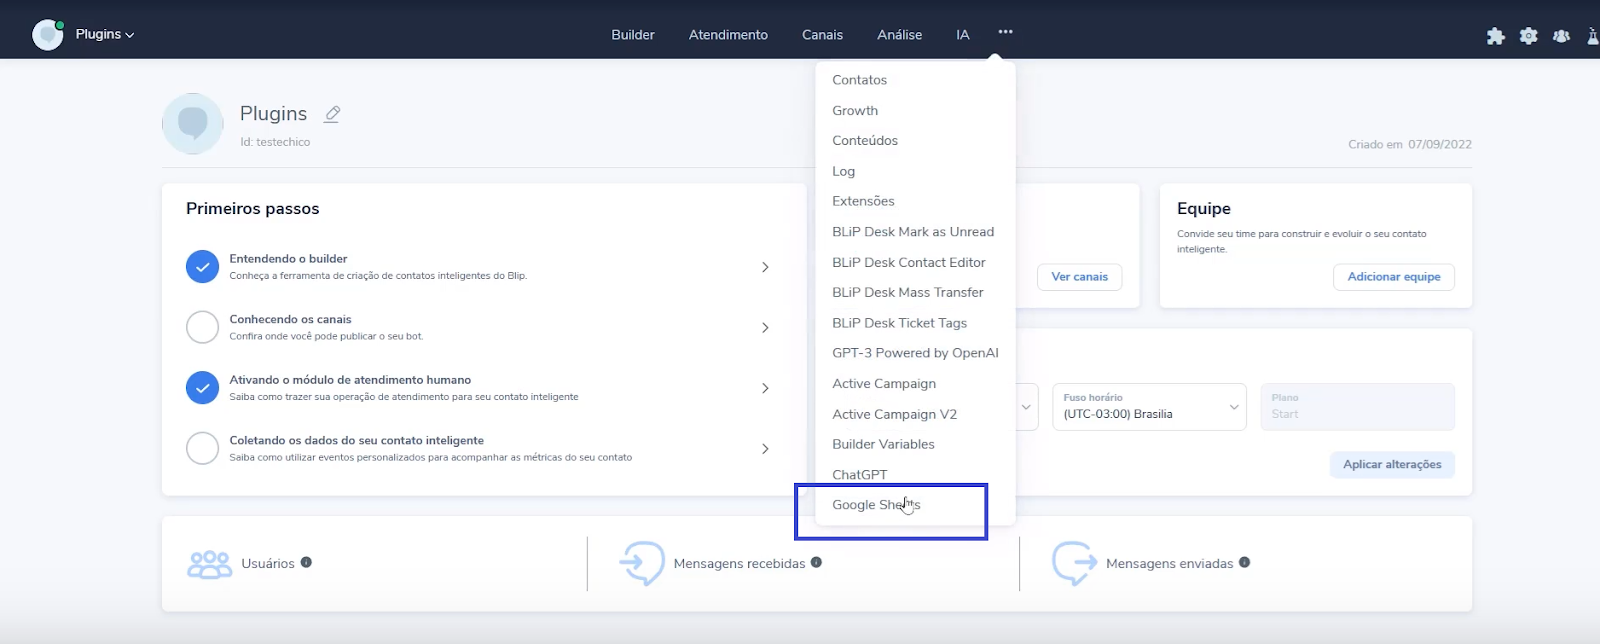Select BLiP Desk Mark as Unread
This screenshot has width=1600, height=644.
point(915,231)
